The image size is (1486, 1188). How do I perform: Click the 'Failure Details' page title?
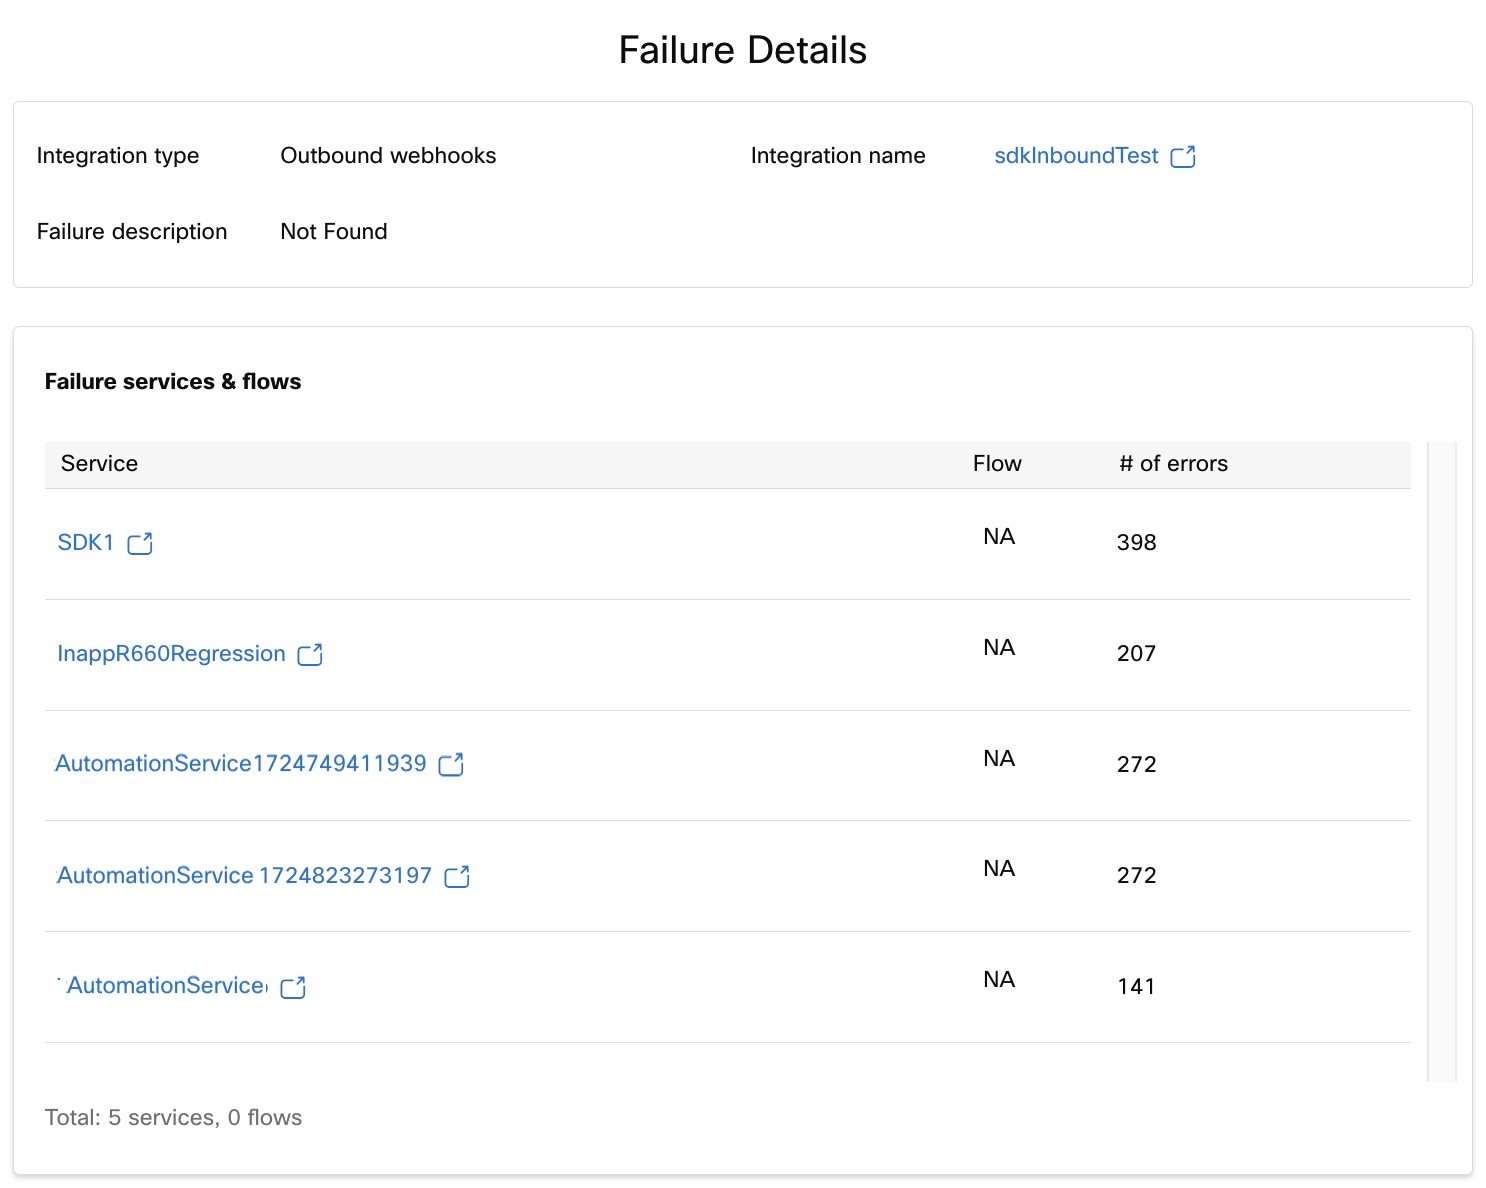[742, 50]
